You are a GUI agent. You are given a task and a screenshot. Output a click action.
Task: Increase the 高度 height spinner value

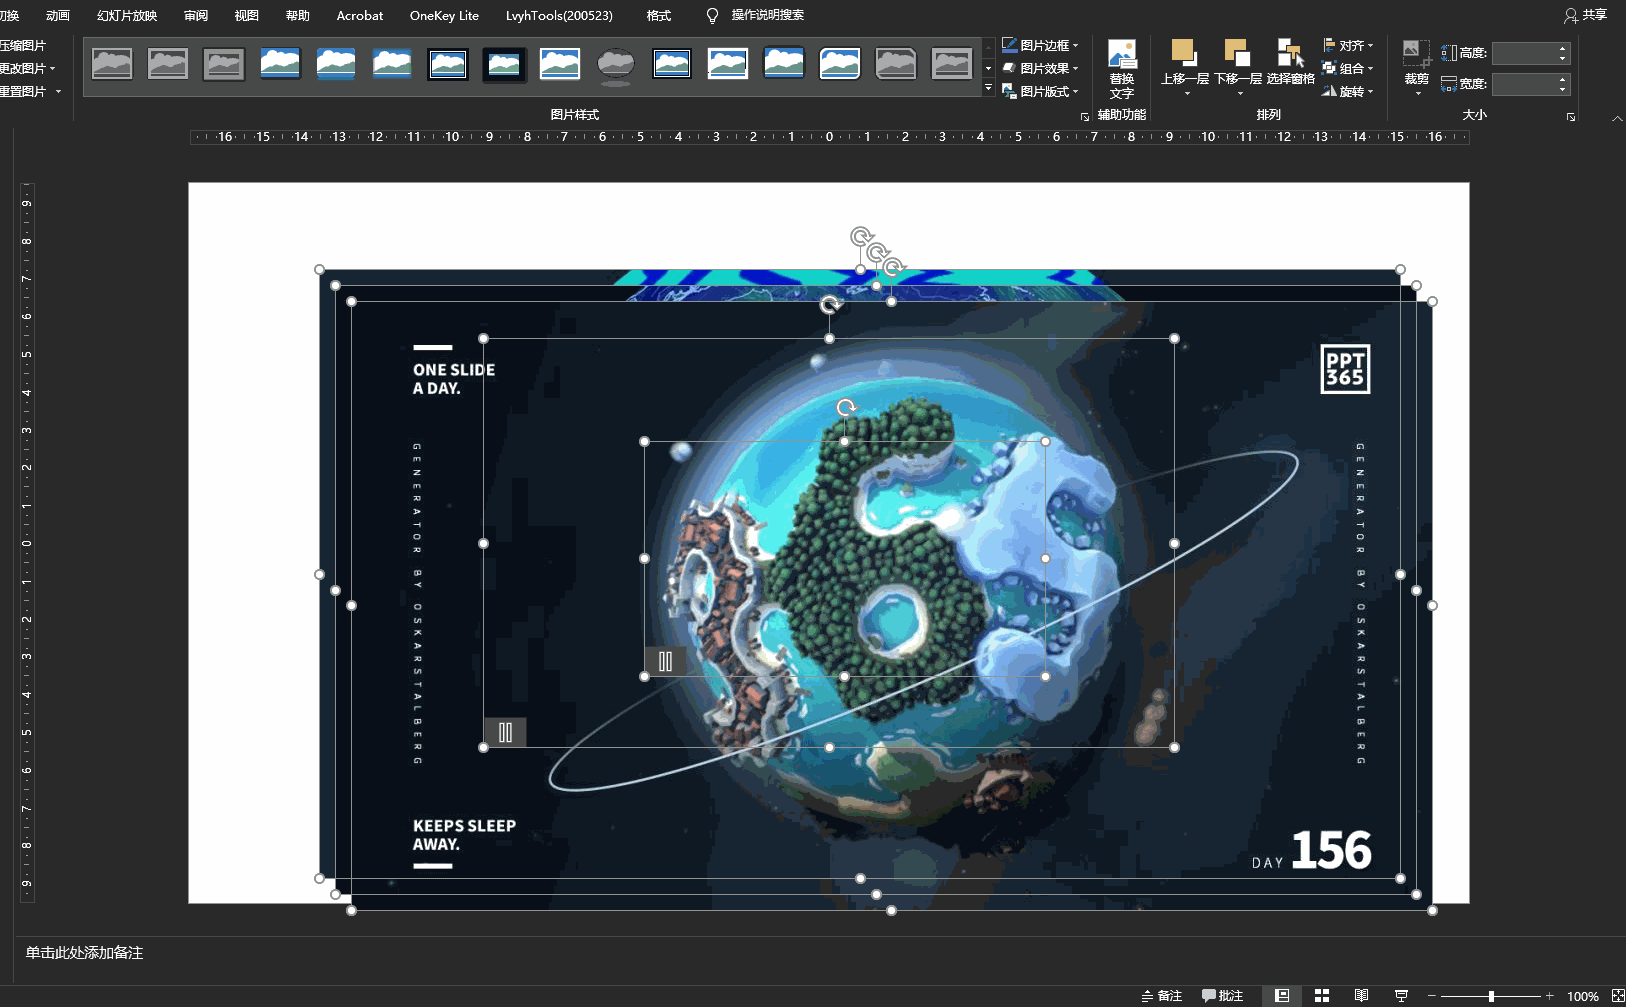pyautogui.click(x=1562, y=48)
